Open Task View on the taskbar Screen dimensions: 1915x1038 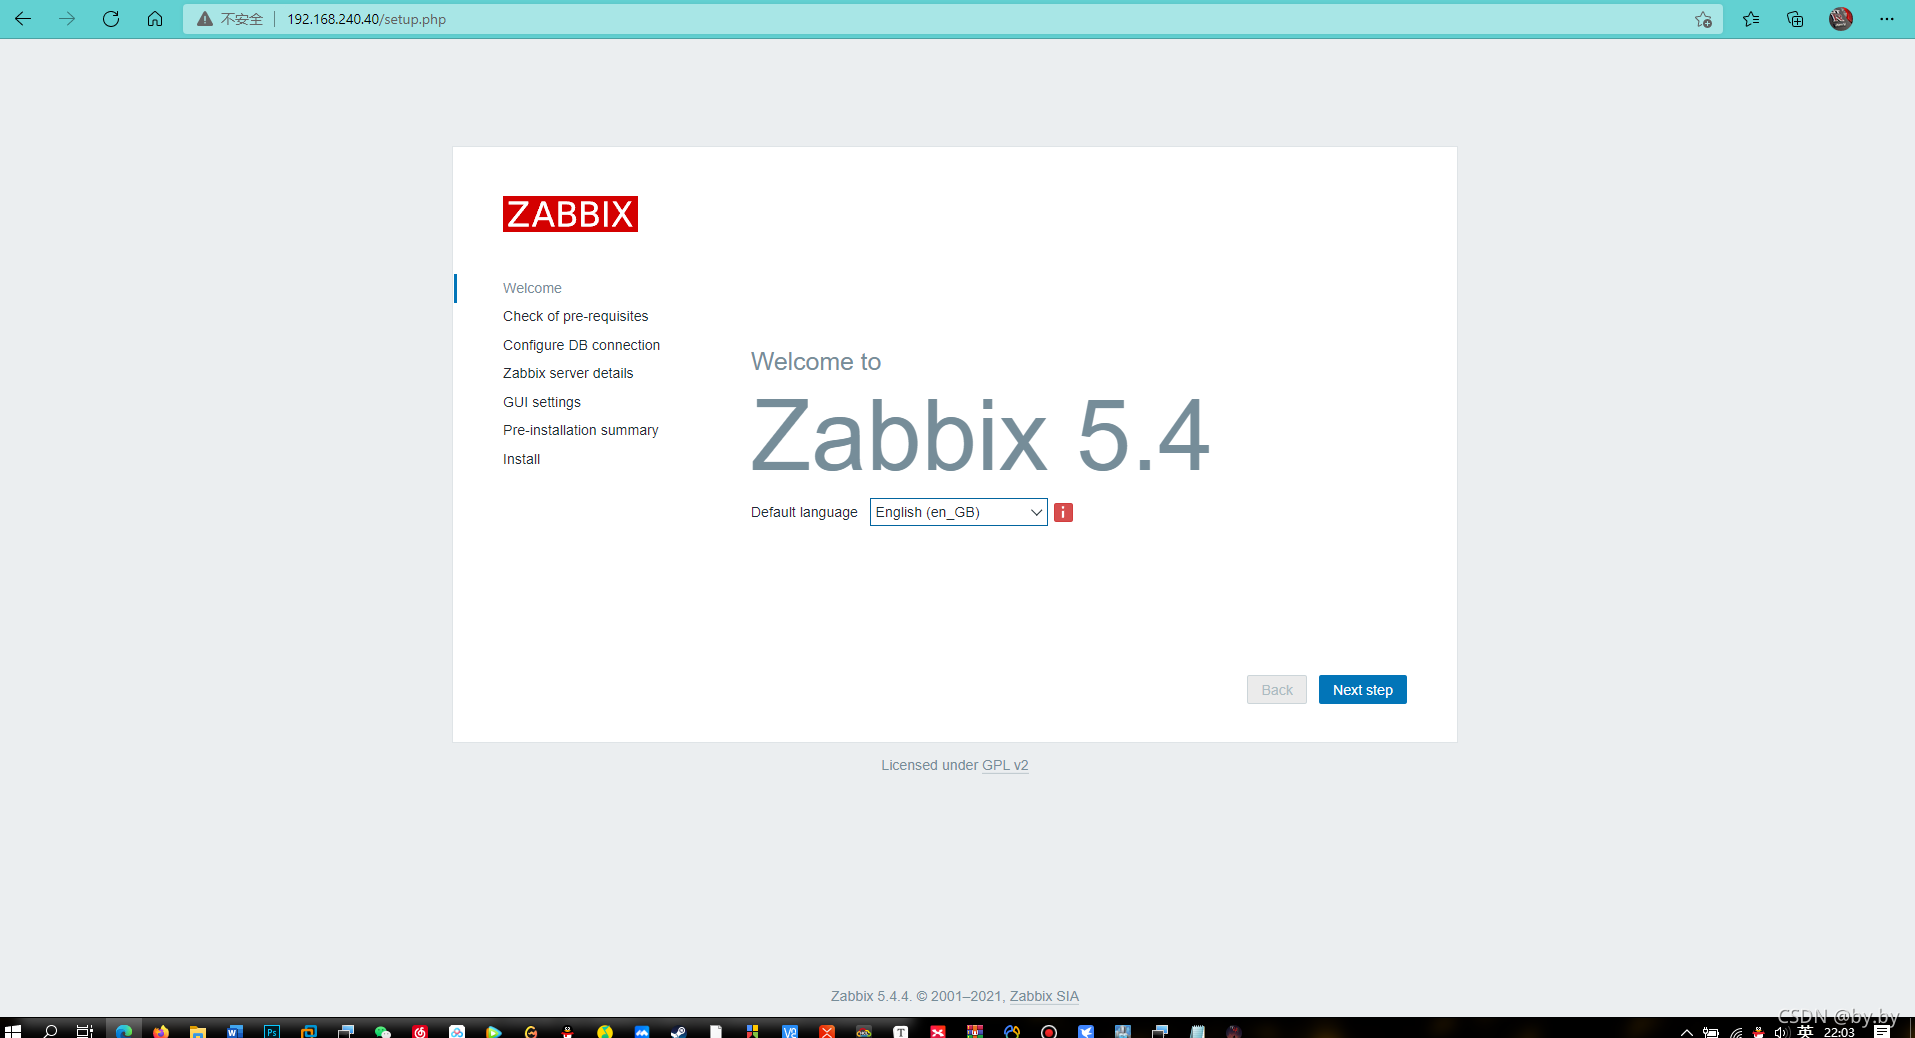coord(85,1030)
